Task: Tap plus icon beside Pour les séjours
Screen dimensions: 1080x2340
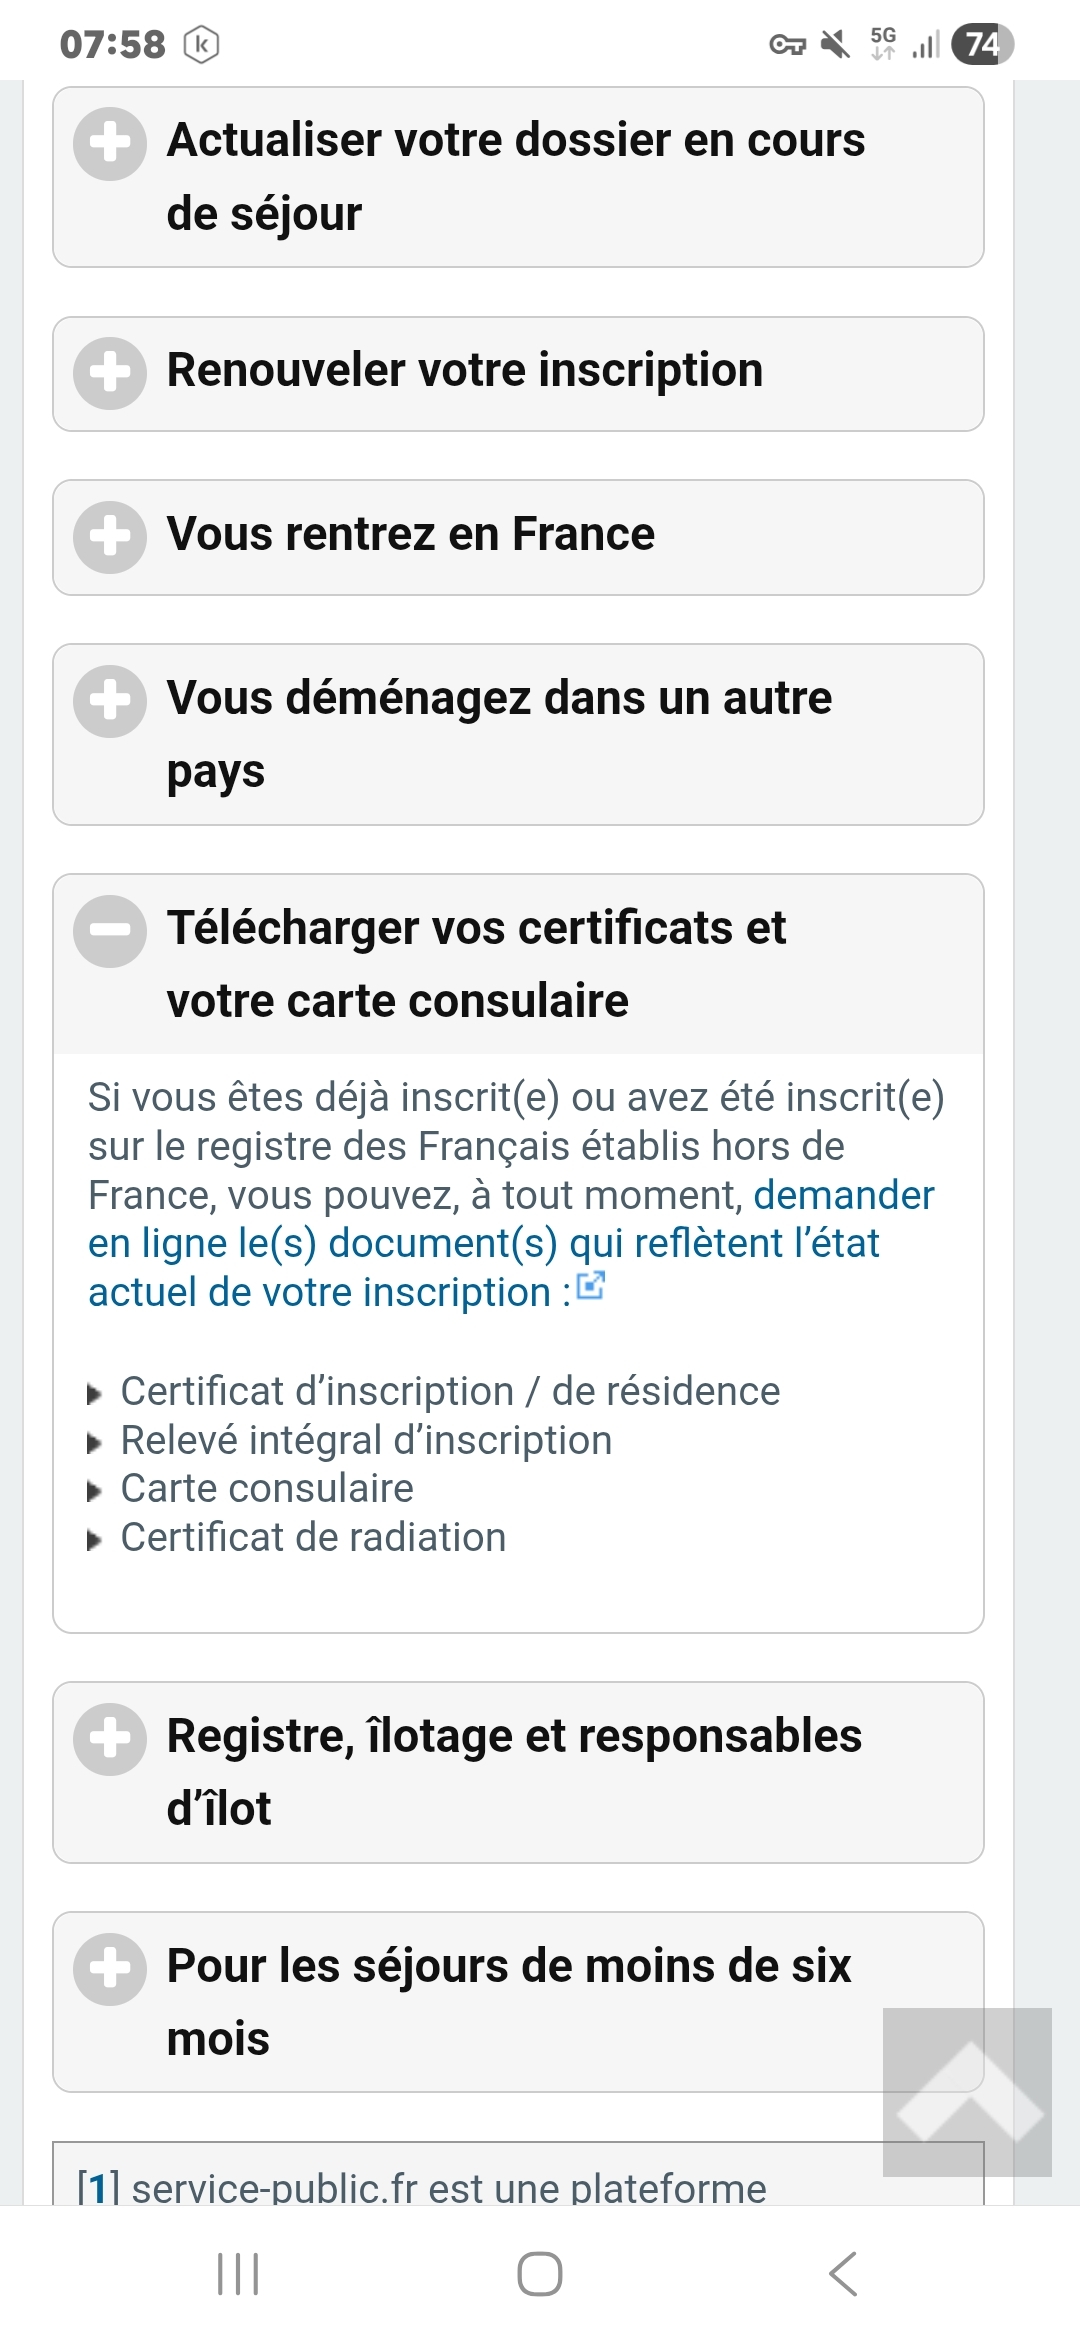Action: tap(110, 1969)
